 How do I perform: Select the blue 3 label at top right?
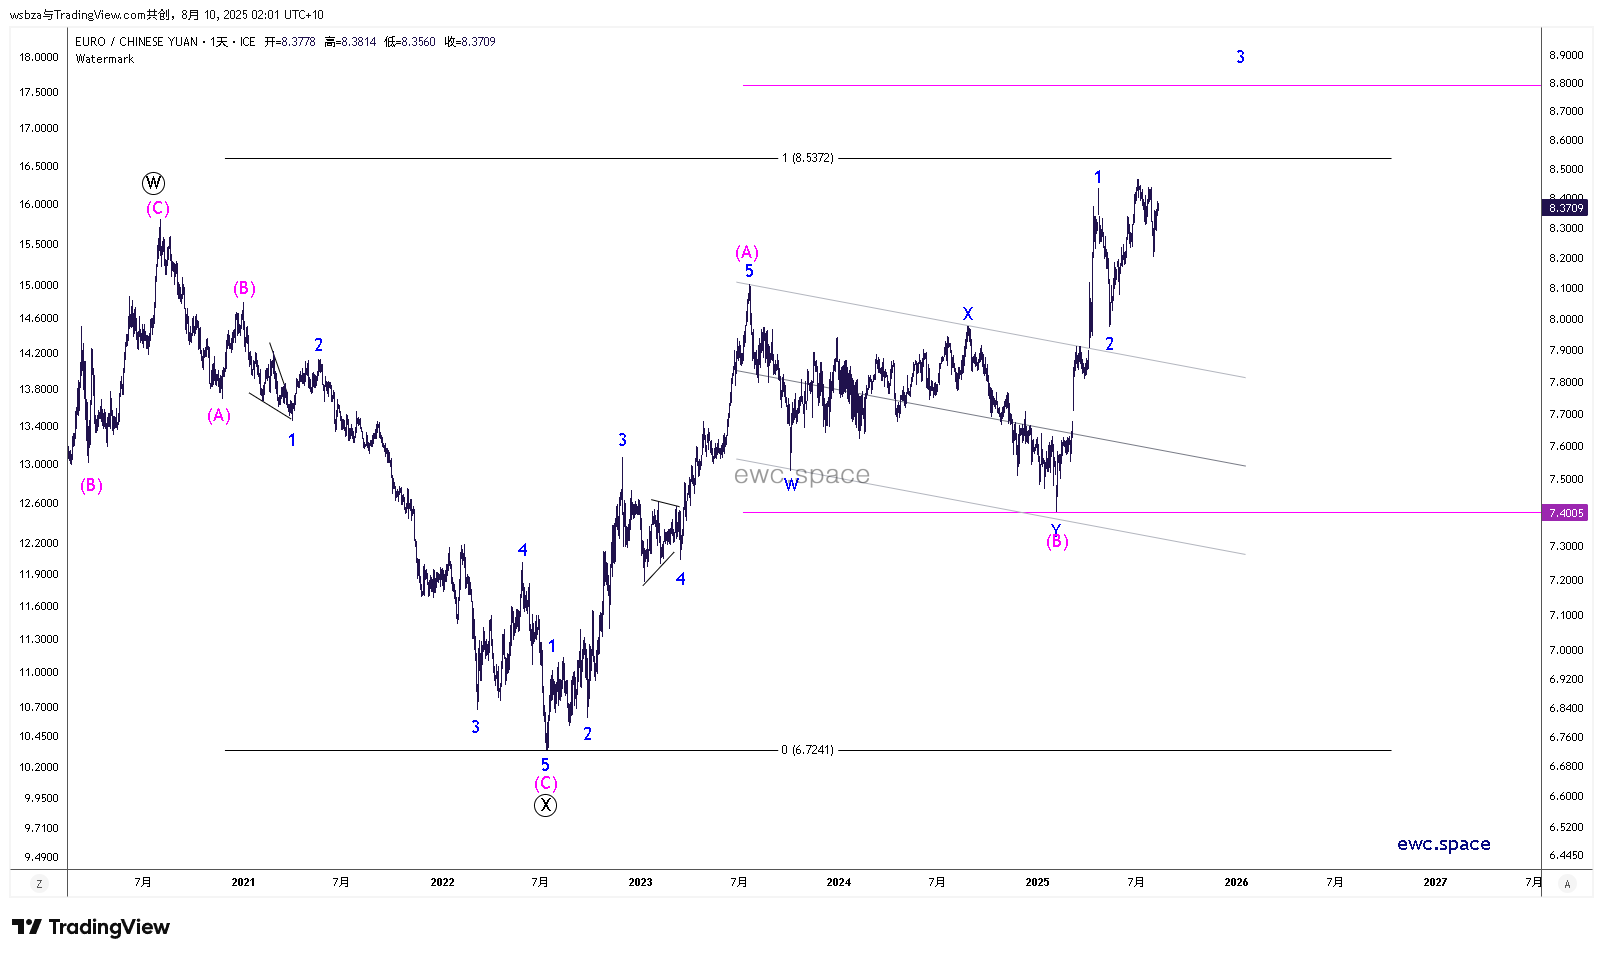click(1240, 57)
